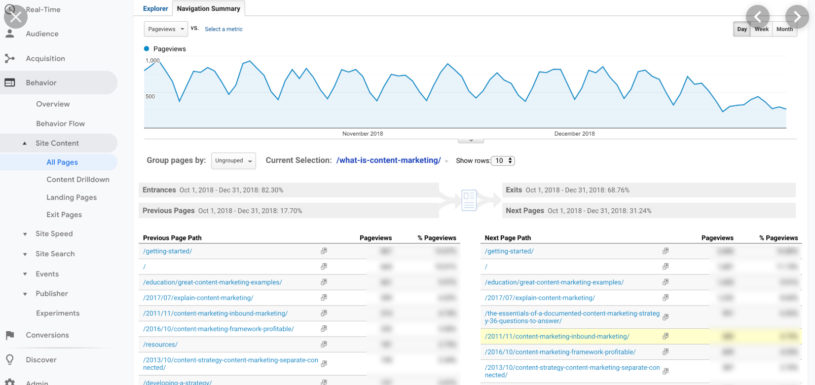Click external-link icon beside next /2011/11/content-marketing-inbound-marketing/
815x385 pixels.
(x=665, y=337)
